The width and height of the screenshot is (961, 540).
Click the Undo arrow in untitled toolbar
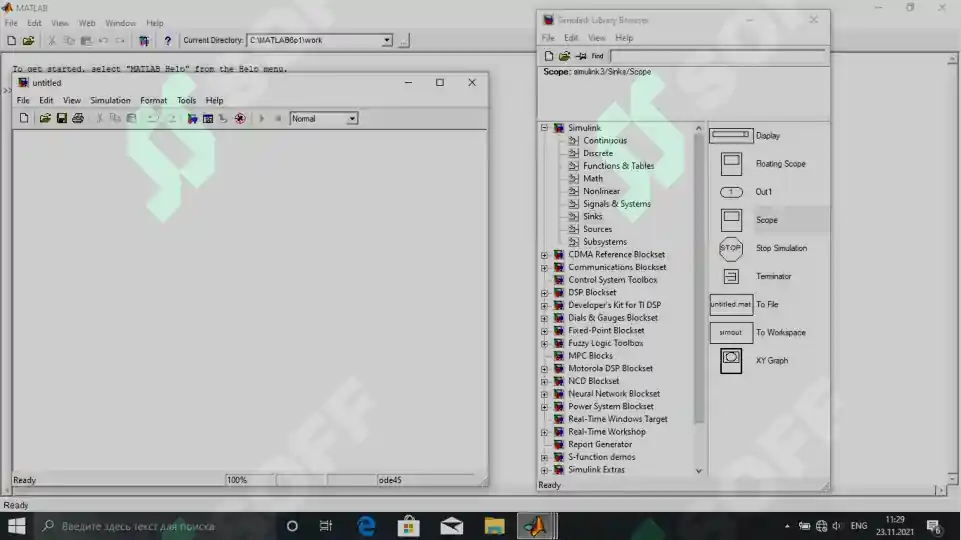(x=153, y=118)
